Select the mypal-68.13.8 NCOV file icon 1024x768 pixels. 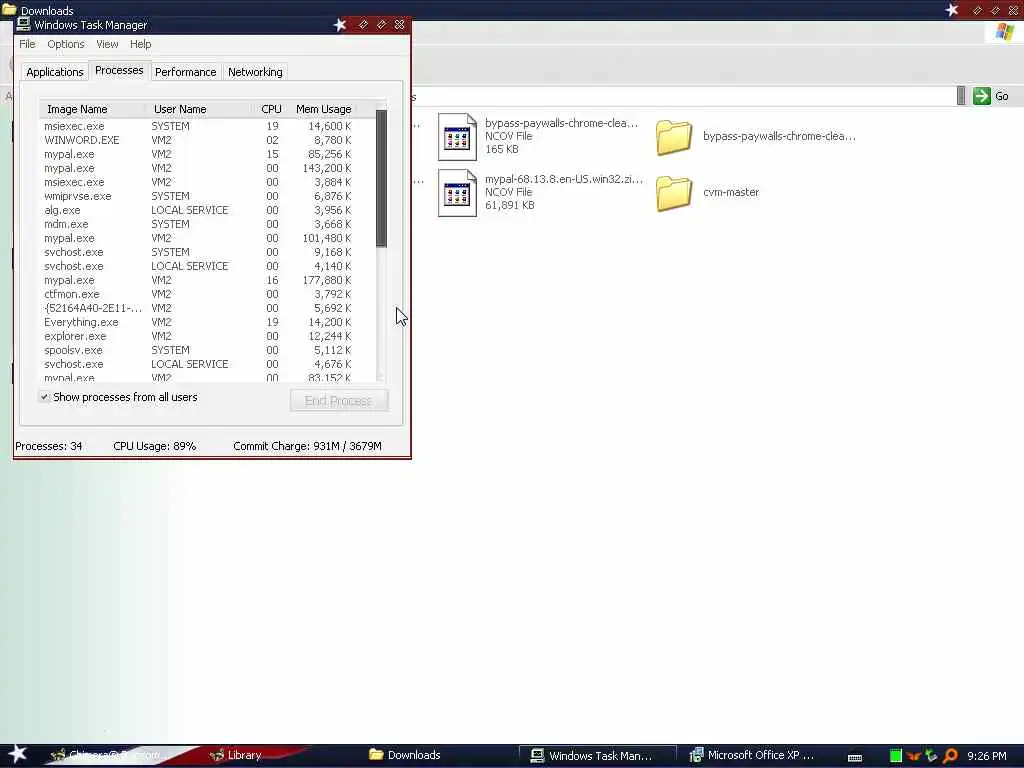(457, 193)
